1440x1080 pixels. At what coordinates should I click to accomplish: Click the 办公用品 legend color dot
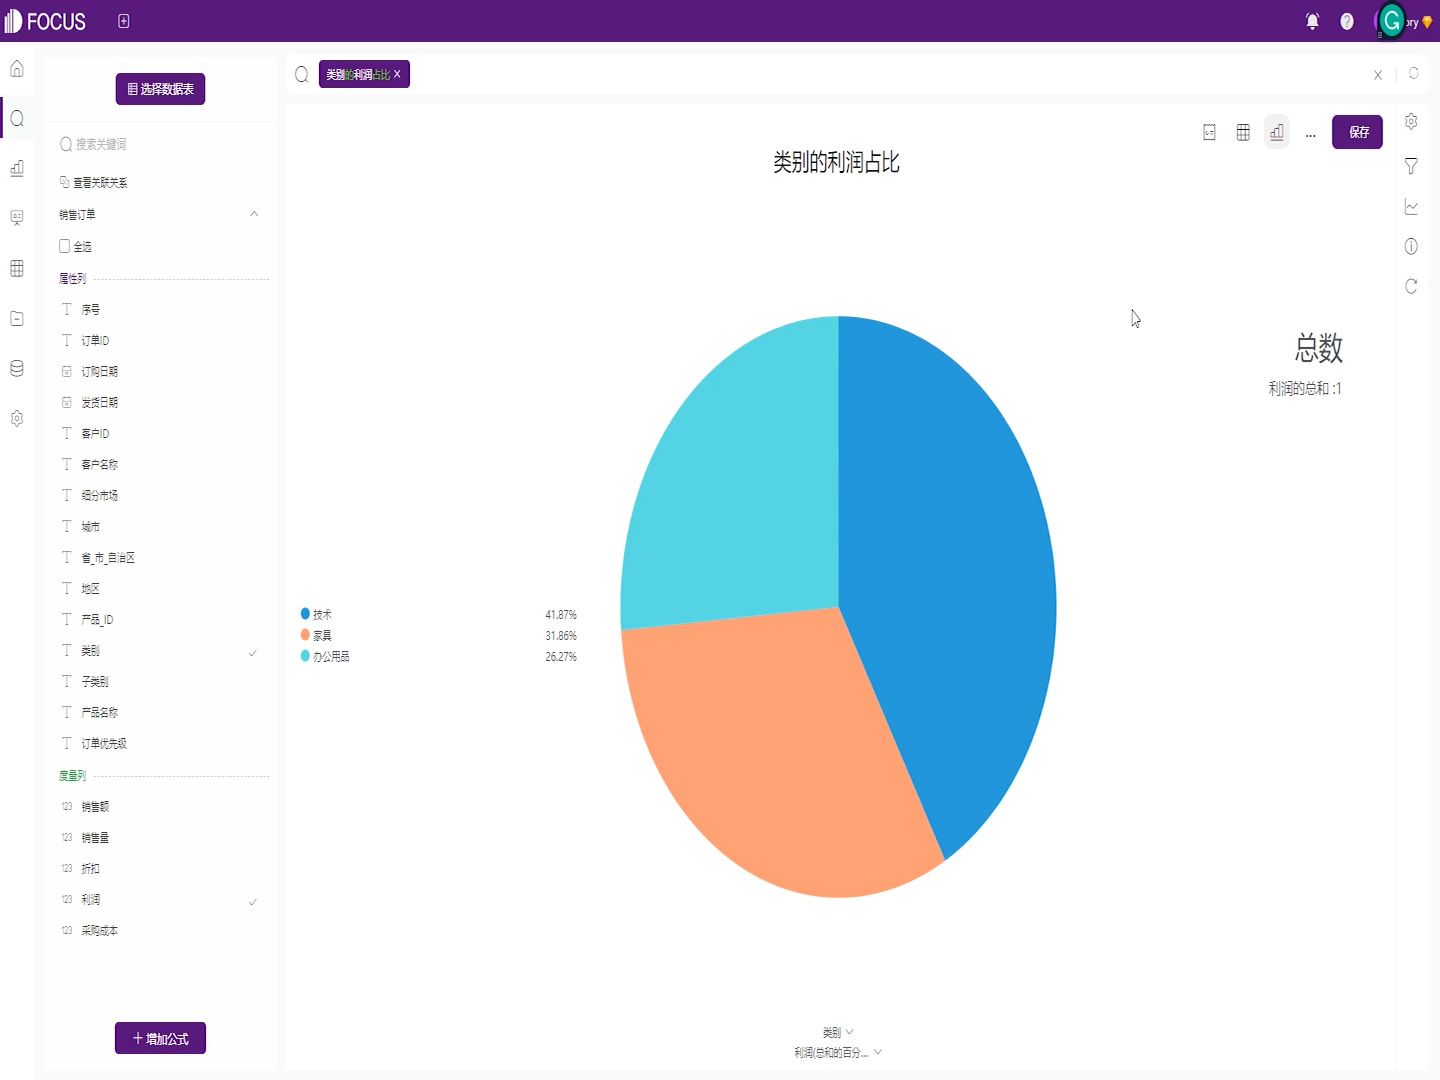(x=305, y=656)
